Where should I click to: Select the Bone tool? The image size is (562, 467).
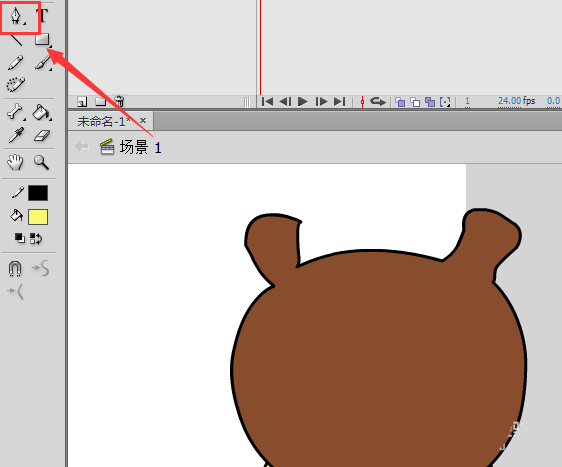click(x=15, y=112)
